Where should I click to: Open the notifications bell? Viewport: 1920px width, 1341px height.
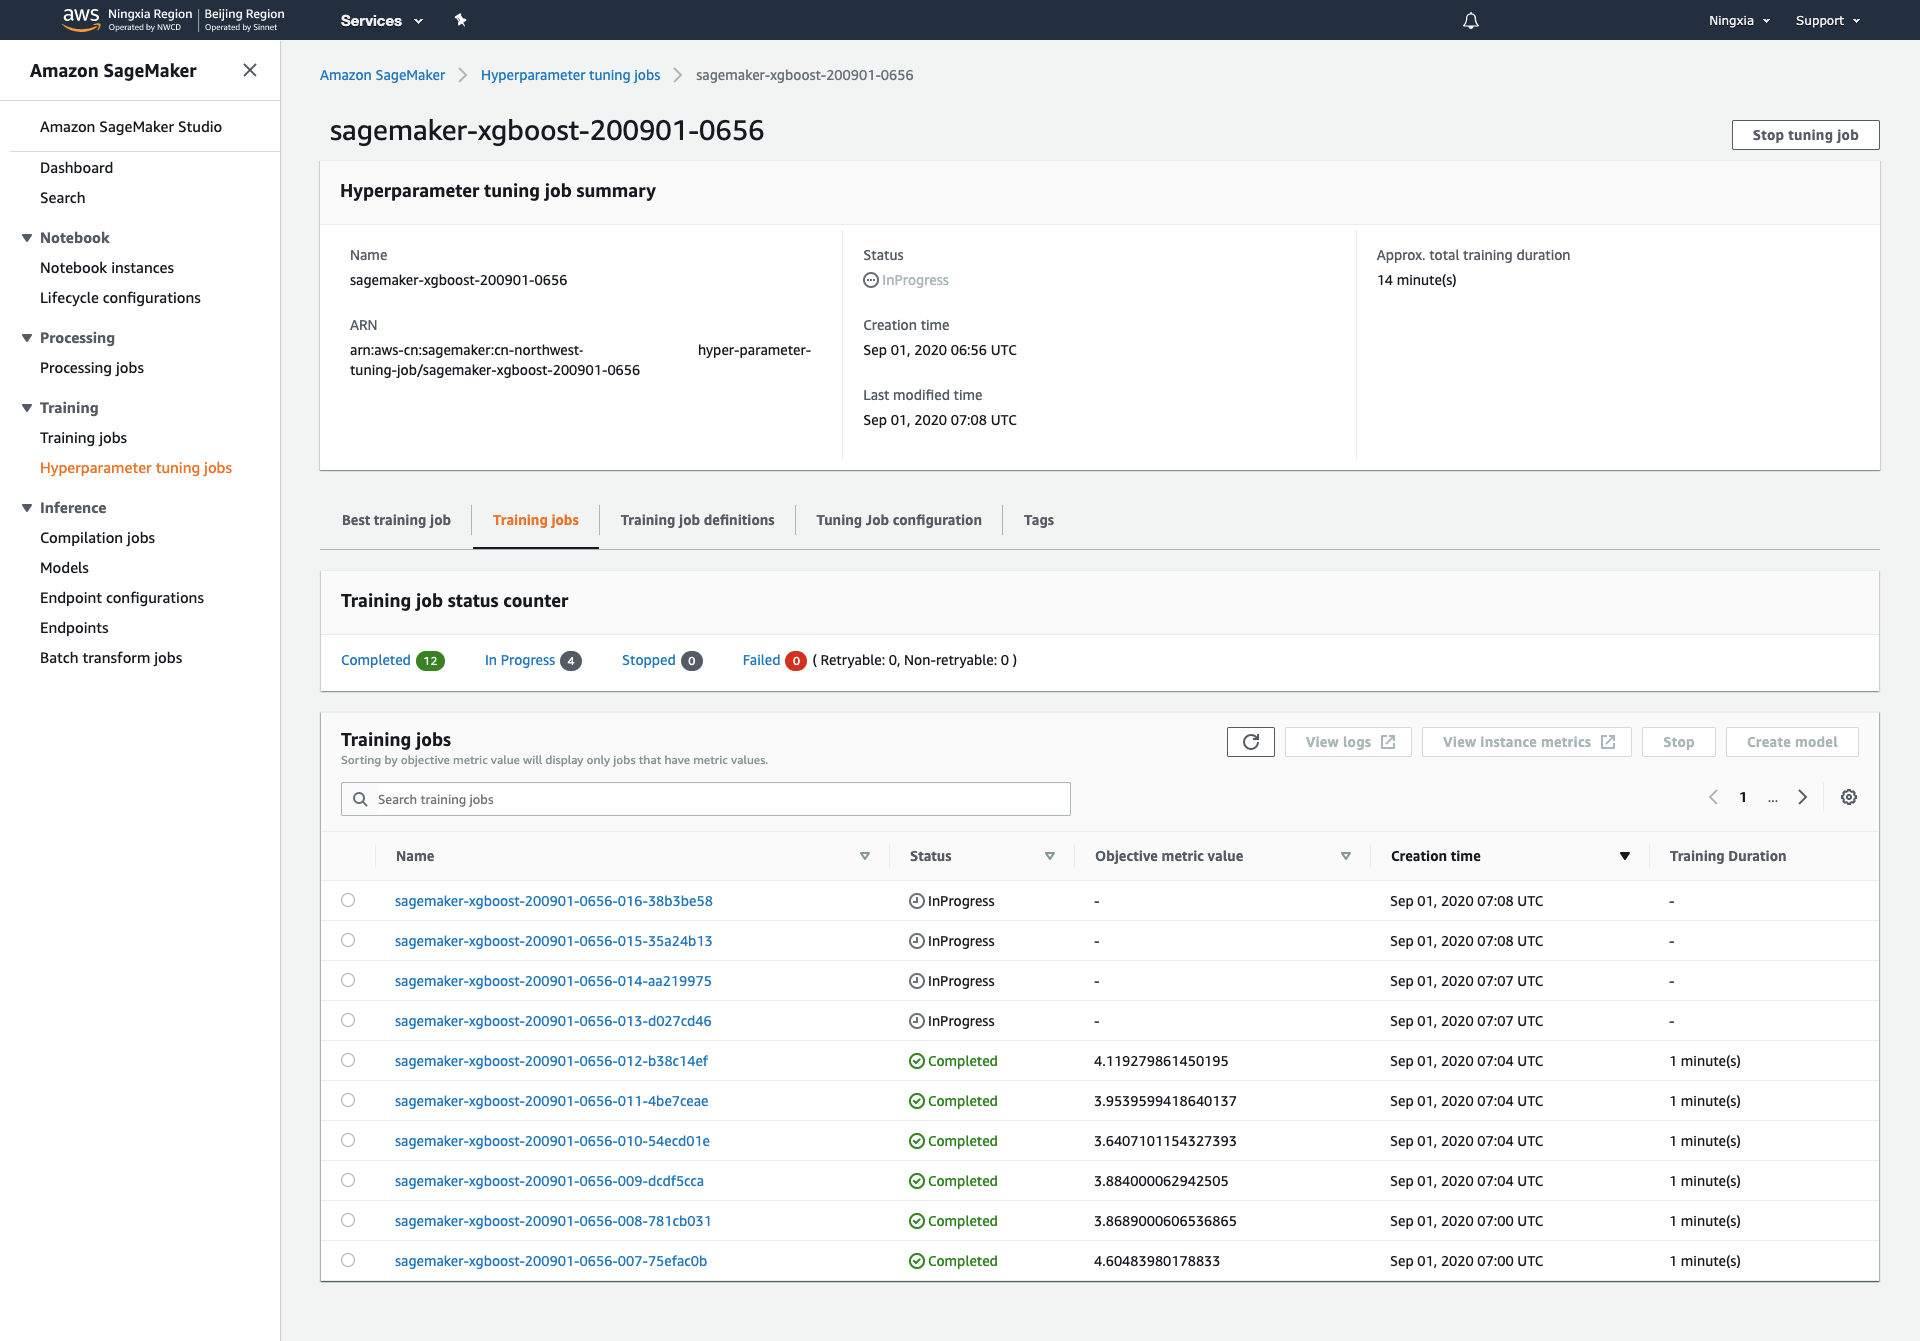click(1470, 20)
